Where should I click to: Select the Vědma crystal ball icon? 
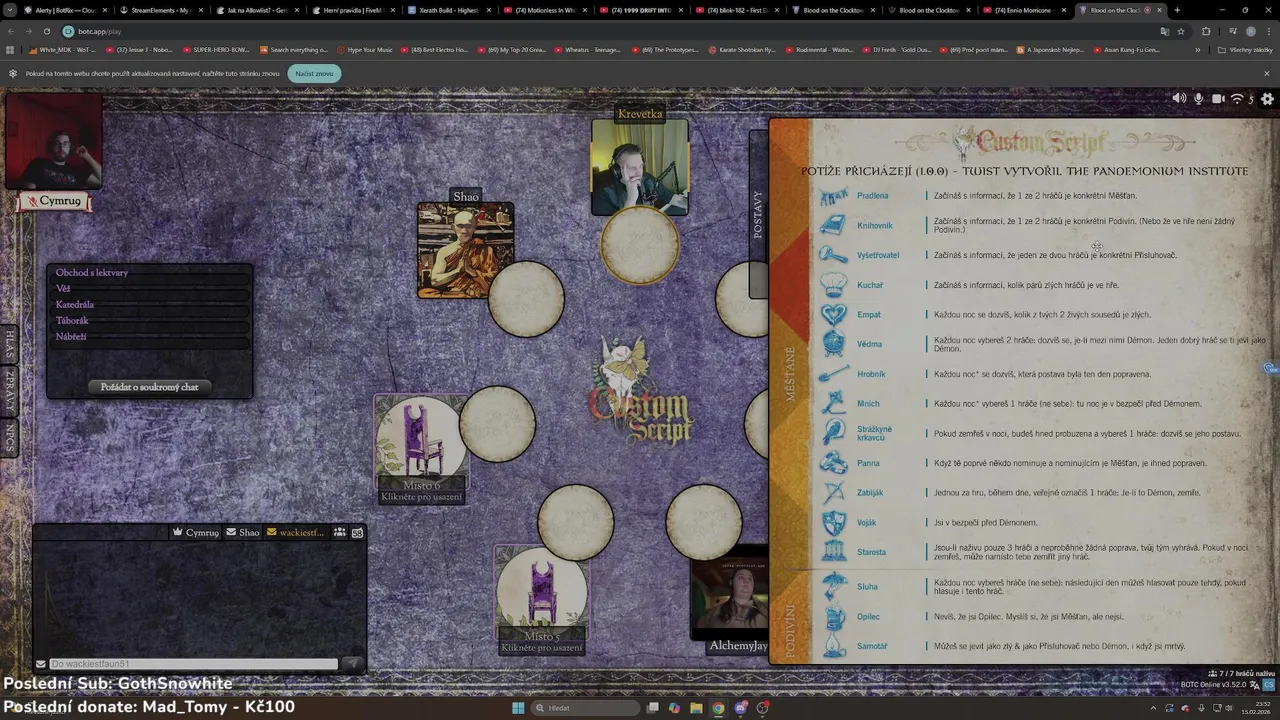pos(833,344)
